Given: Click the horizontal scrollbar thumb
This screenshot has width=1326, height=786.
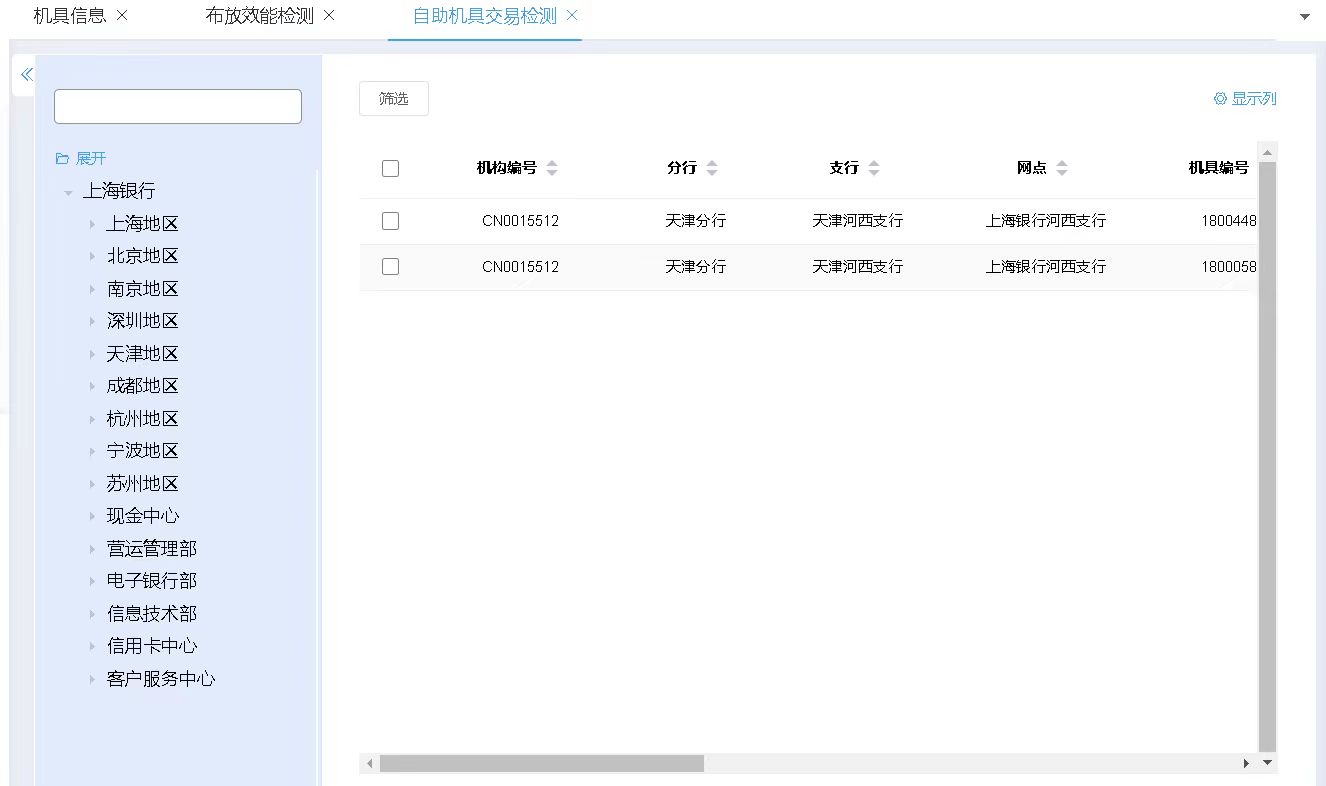Looking at the screenshot, I should coord(542,763).
